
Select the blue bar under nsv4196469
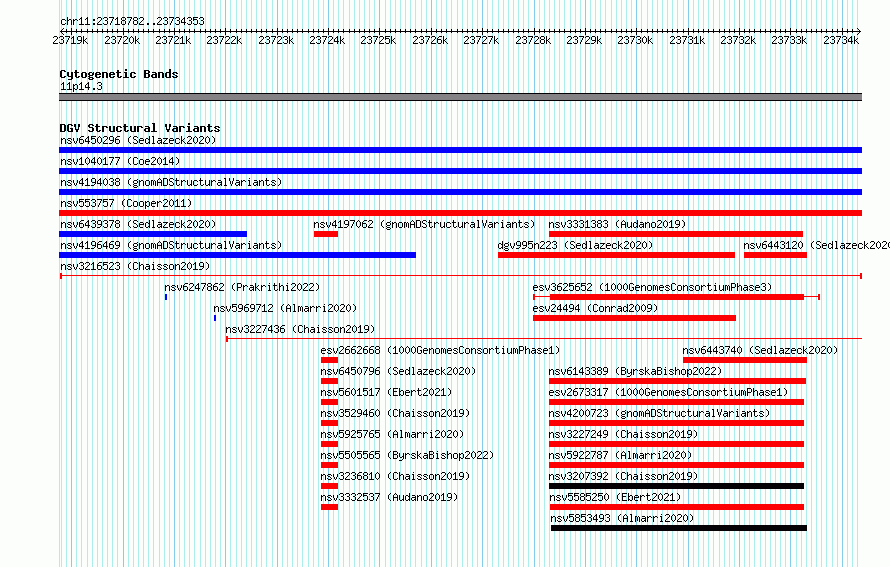click(237, 255)
